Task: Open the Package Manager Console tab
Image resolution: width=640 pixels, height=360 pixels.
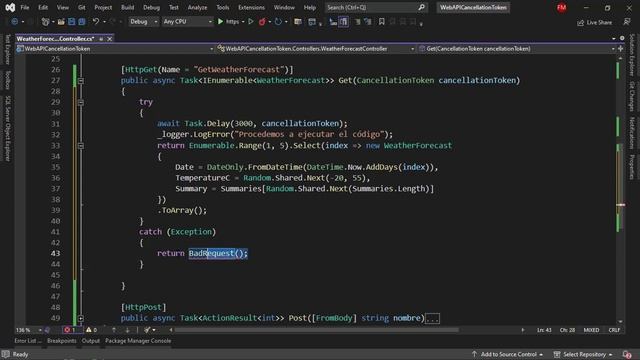Action: (x=138, y=341)
